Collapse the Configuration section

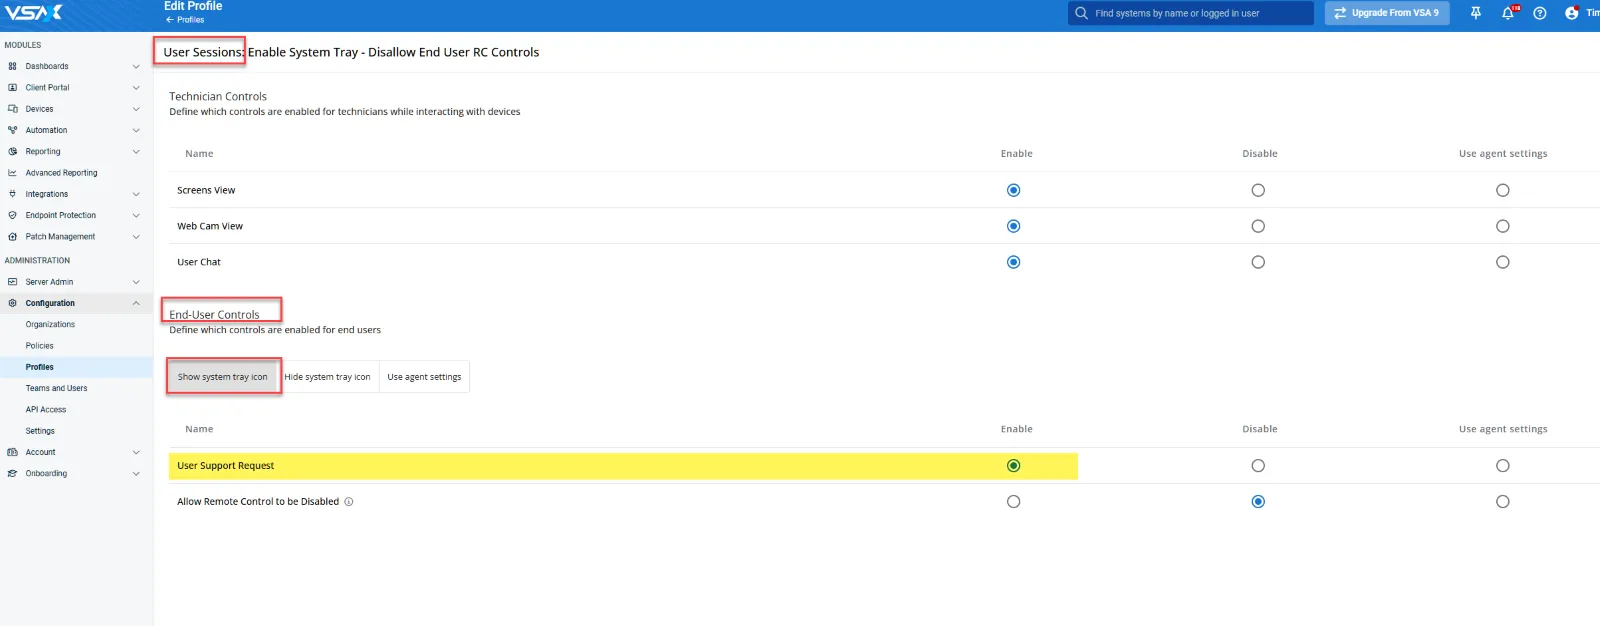tap(136, 303)
